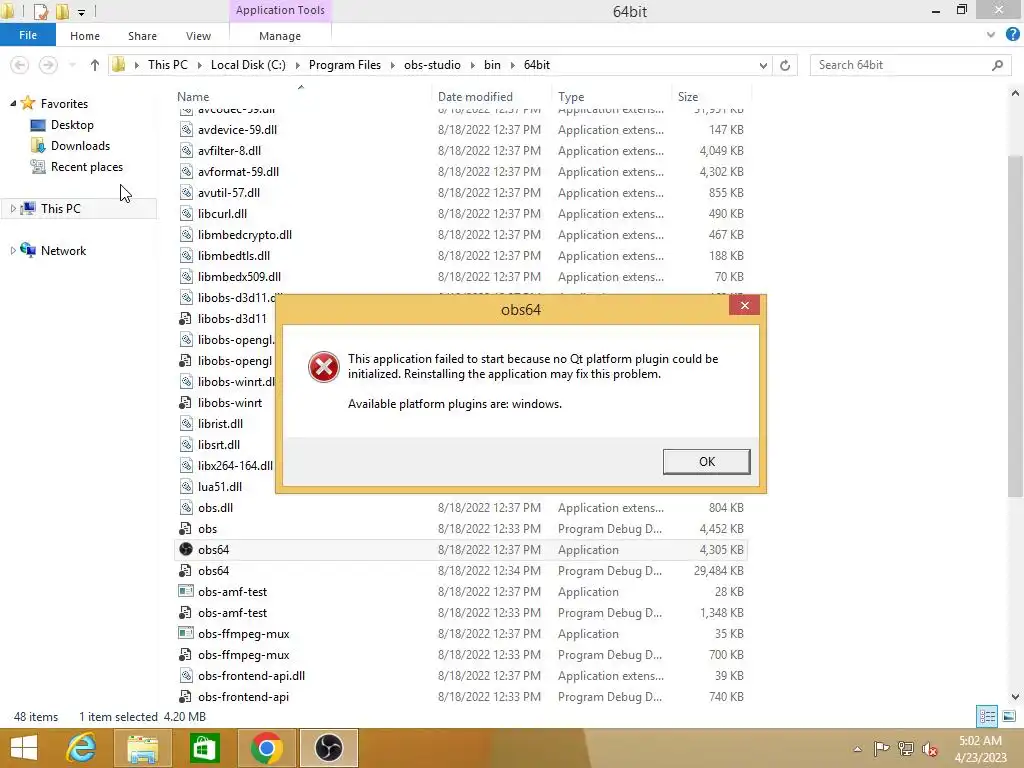
Task: Click Local Disk (C:) in breadcrumb
Action: [x=248, y=65]
